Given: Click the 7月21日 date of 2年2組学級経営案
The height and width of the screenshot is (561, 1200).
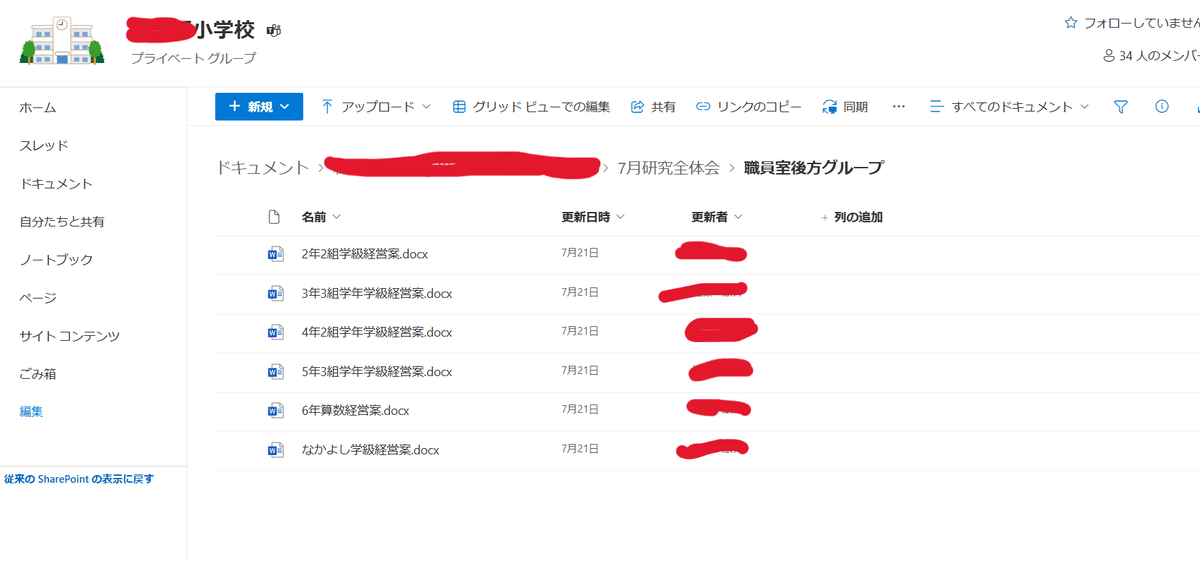Looking at the screenshot, I should [x=580, y=253].
